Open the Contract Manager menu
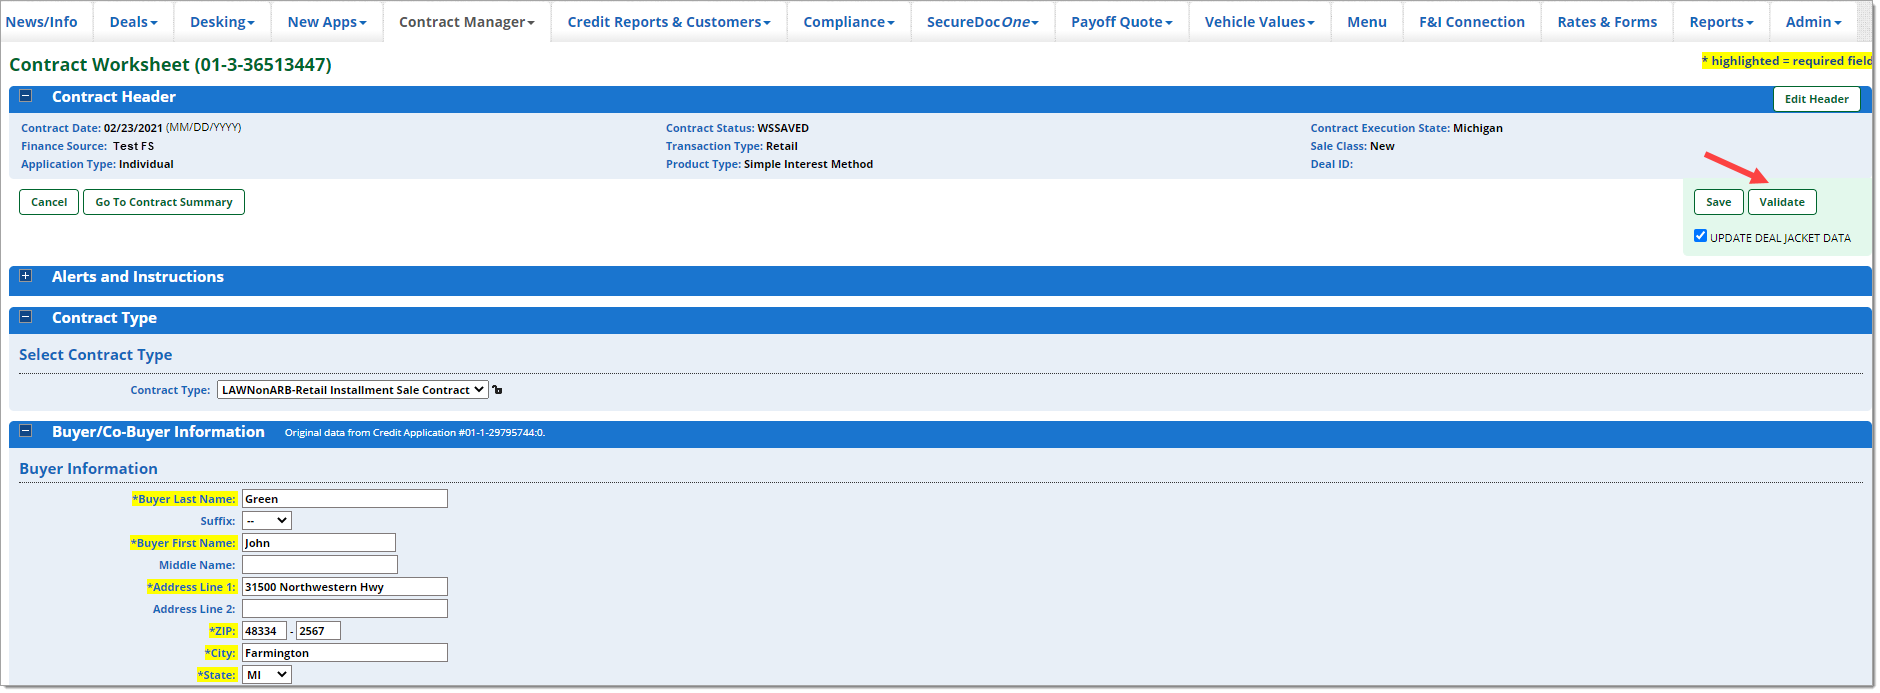The height and width of the screenshot is (693, 1880). pos(467,22)
